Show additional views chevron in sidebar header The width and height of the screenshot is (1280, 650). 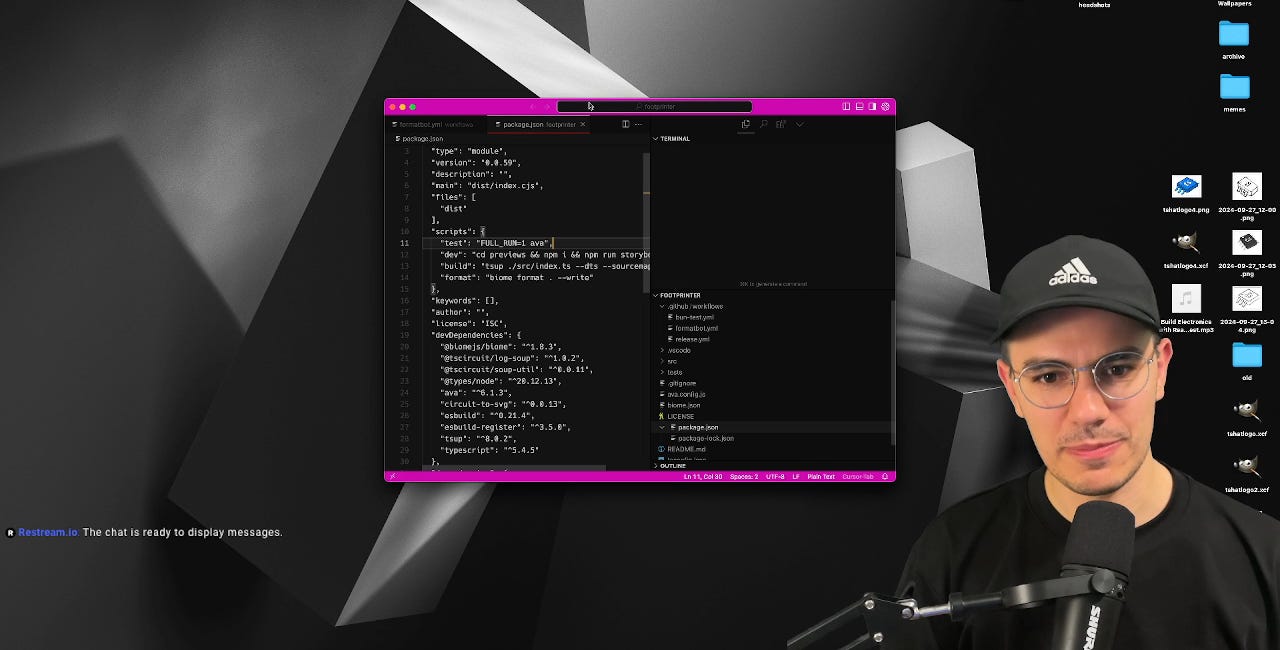pos(799,124)
